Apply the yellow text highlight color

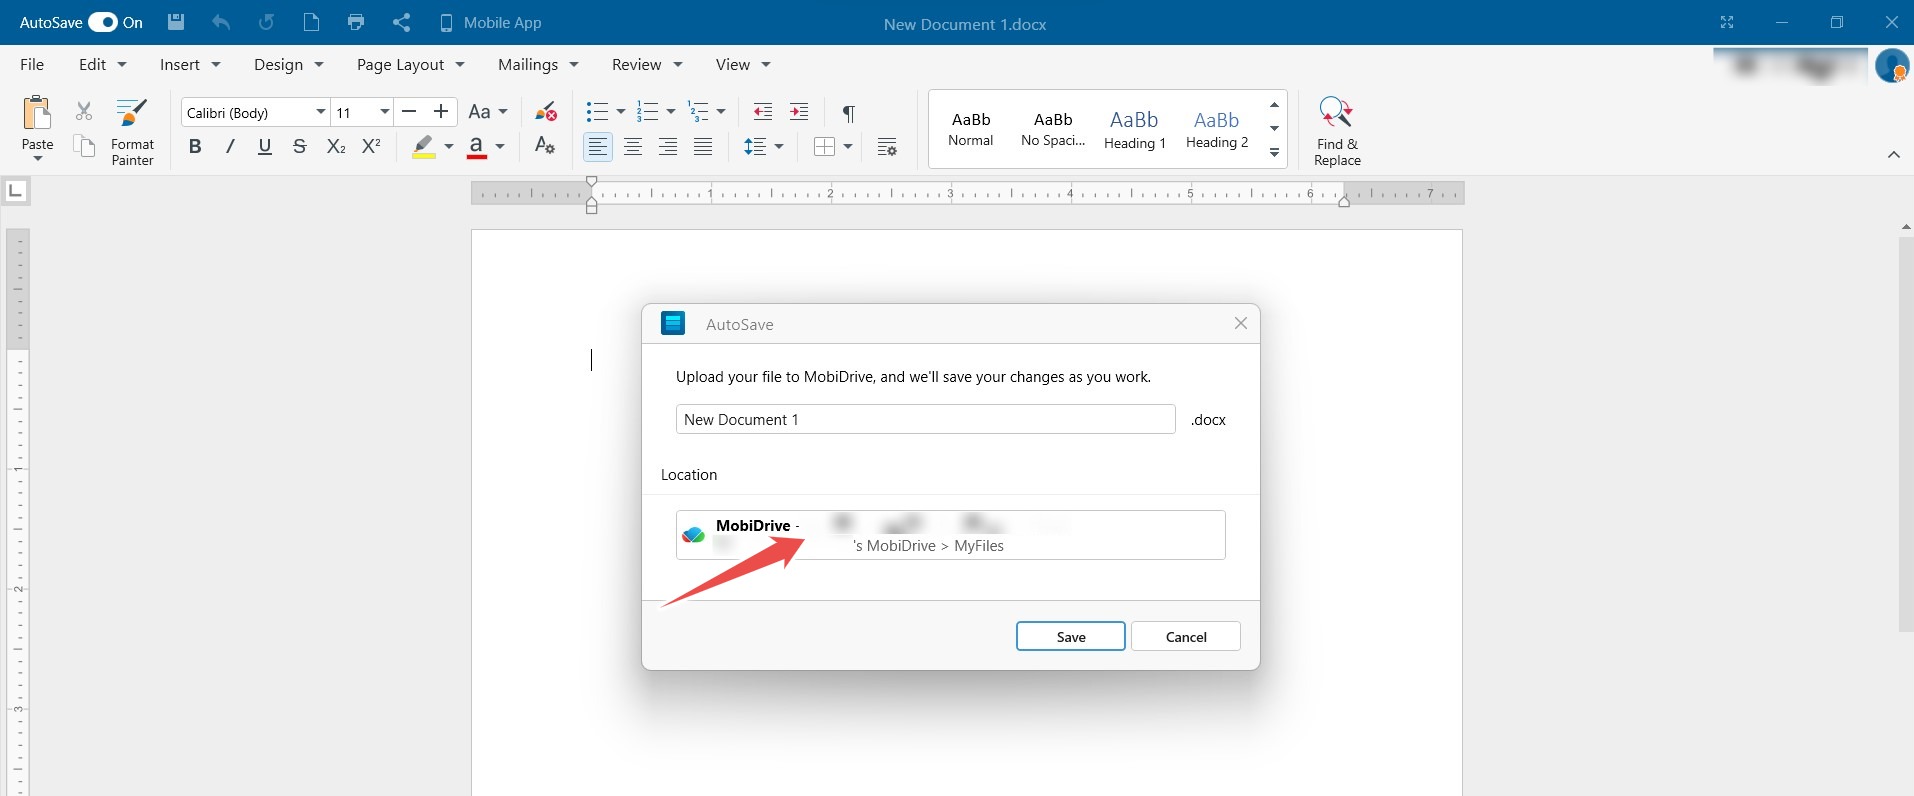pyautogui.click(x=424, y=147)
